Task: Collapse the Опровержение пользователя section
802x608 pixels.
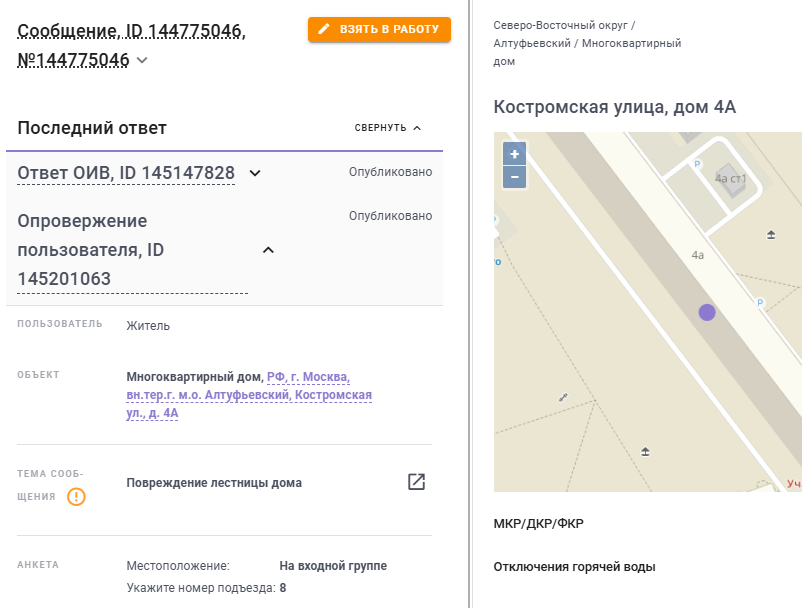Action: tap(268, 250)
